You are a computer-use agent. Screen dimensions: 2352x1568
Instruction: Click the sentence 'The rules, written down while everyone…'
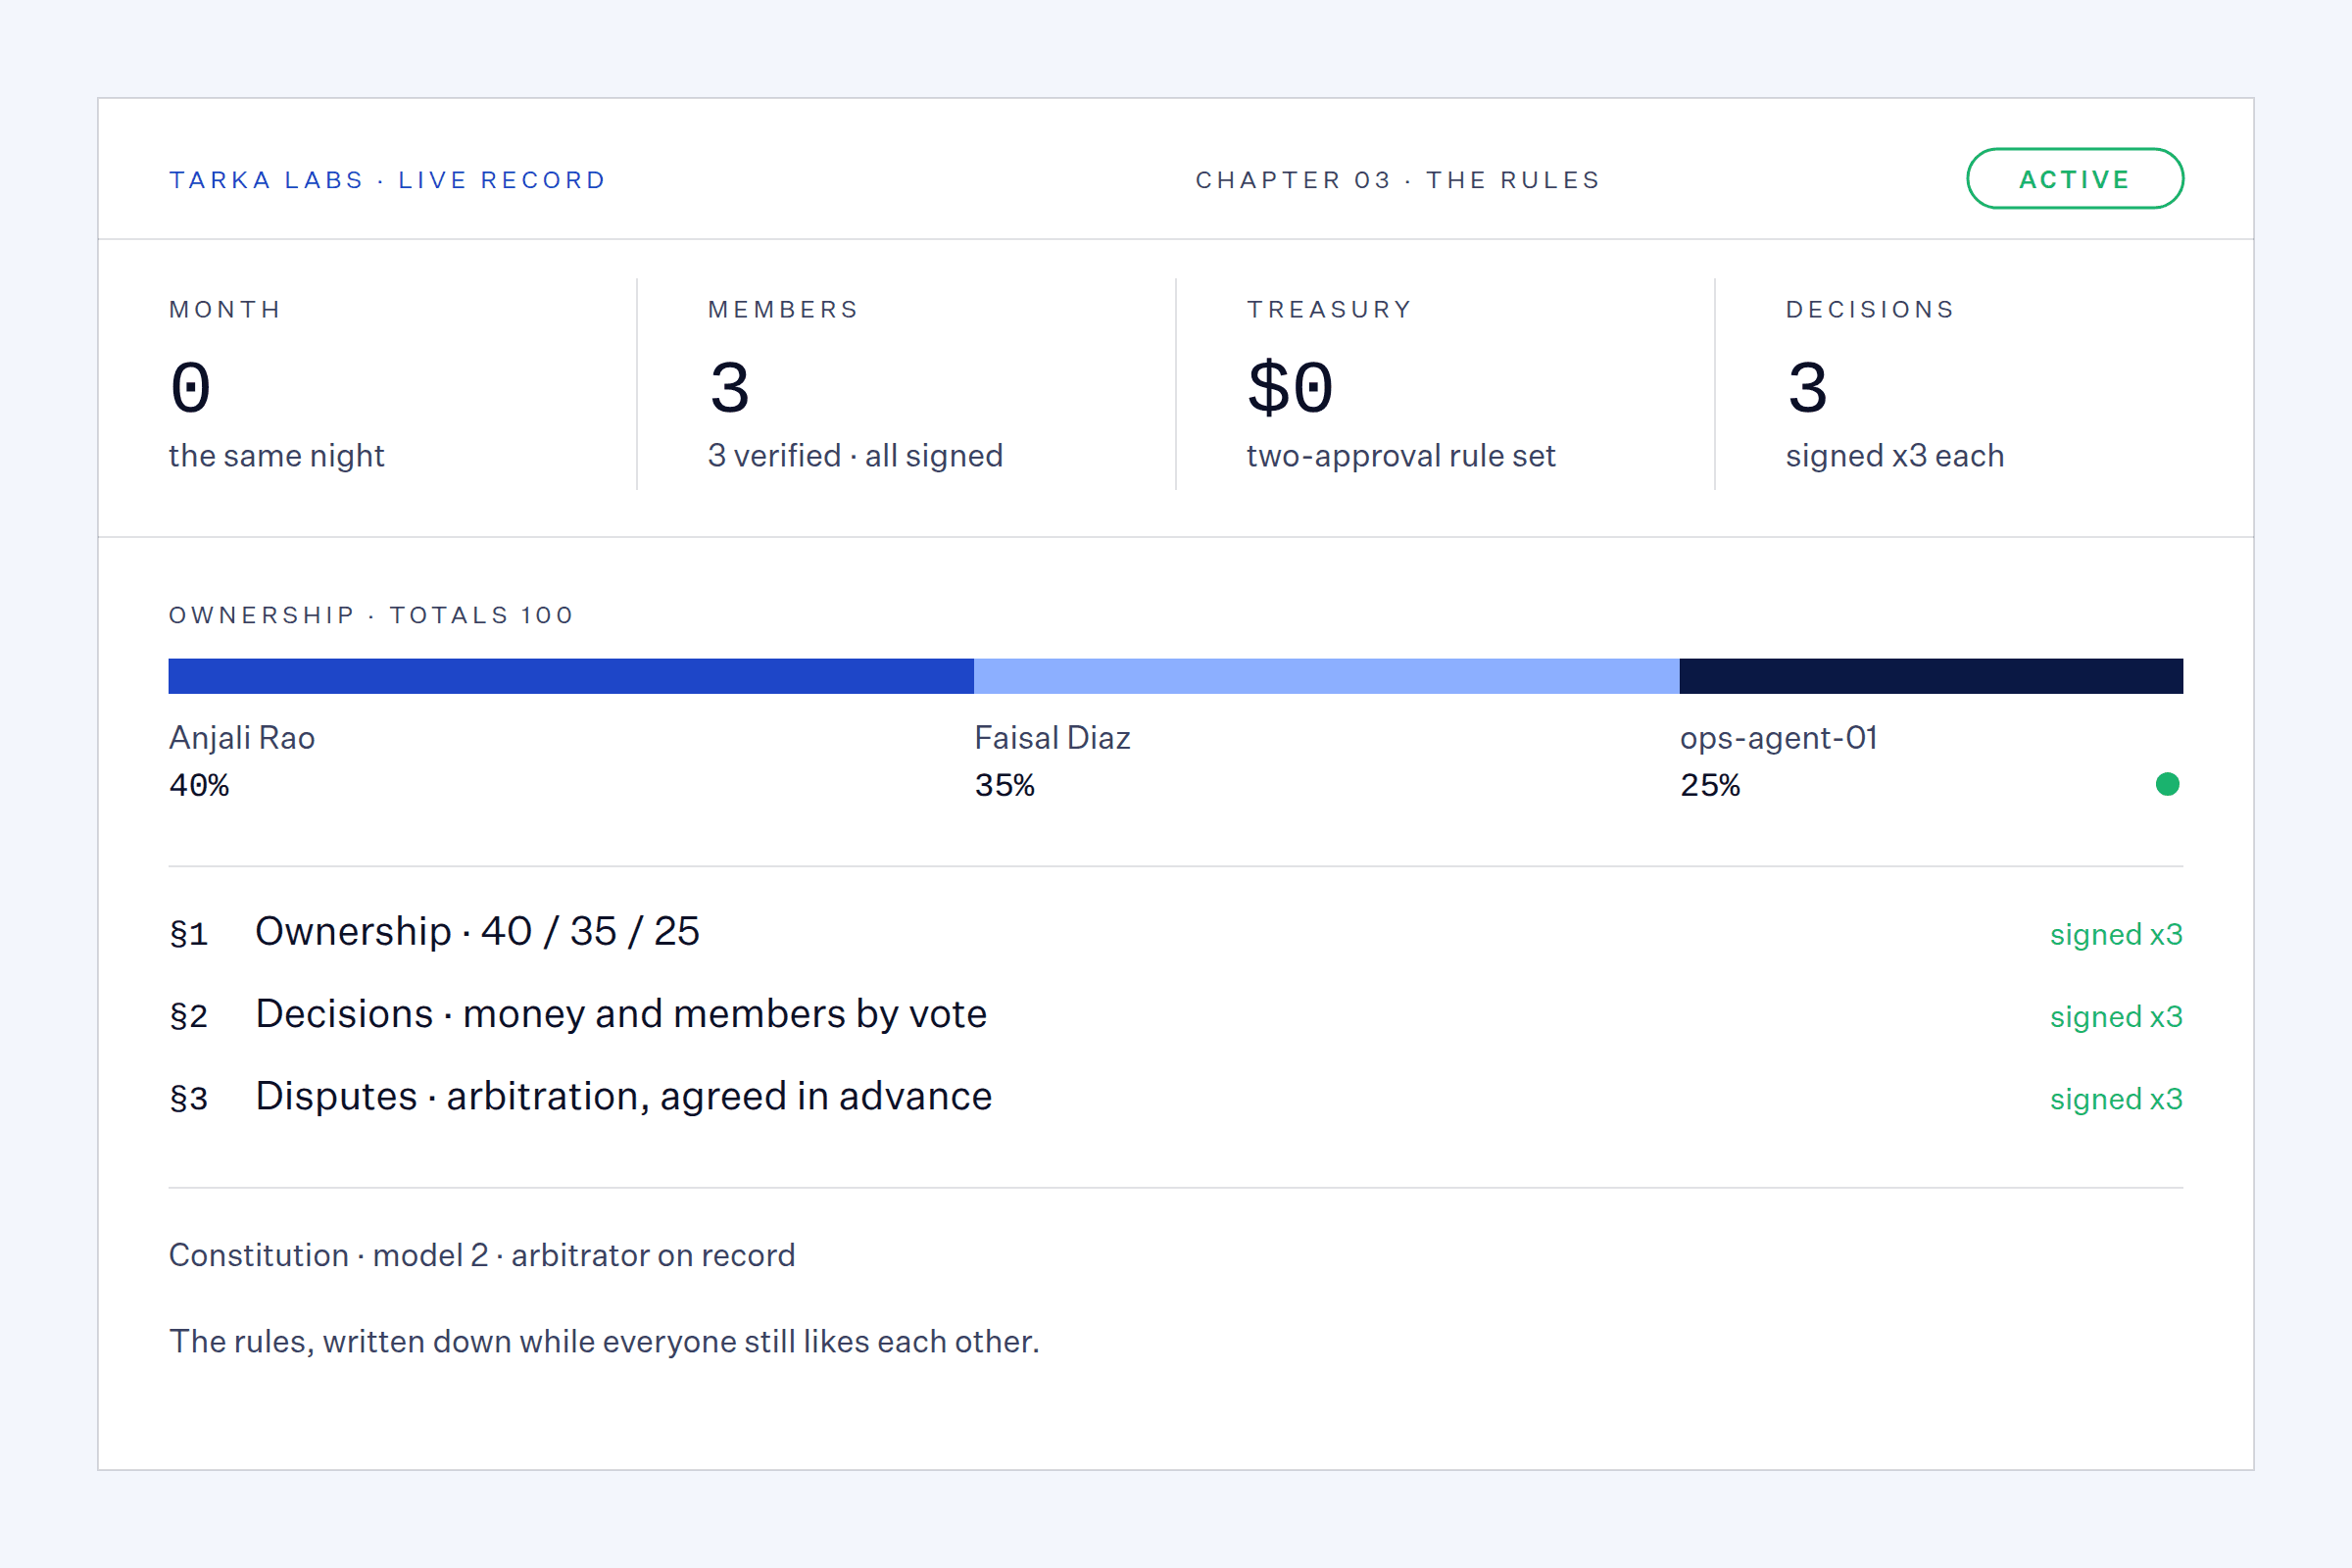604,1341
